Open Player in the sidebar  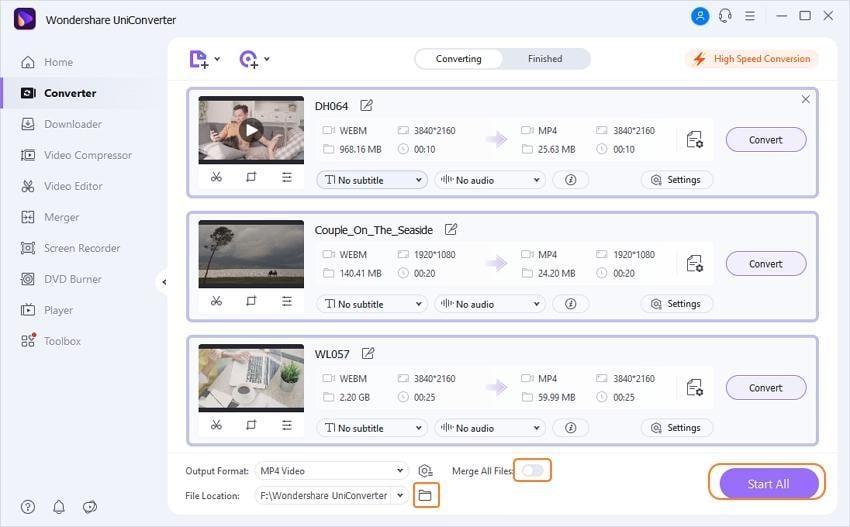pos(47,310)
